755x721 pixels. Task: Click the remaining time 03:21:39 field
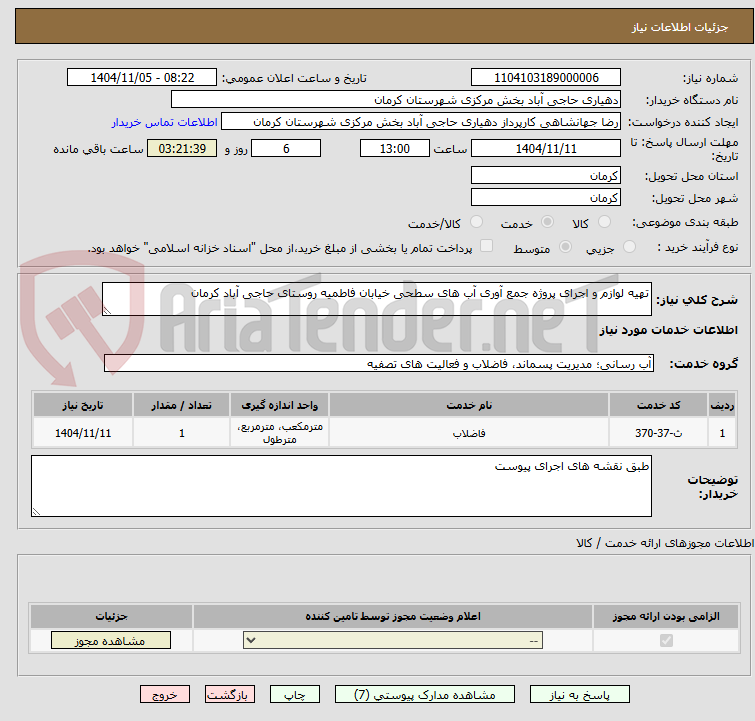pyautogui.click(x=182, y=148)
